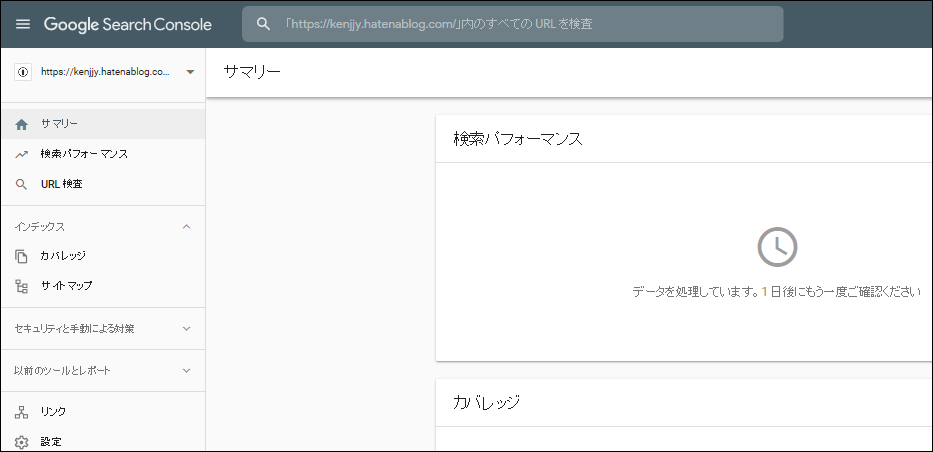Click the property icon beside kenjjy.hatenablog URL
This screenshot has width=933, height=452.
pyautogui.click(x=23, y=72)
